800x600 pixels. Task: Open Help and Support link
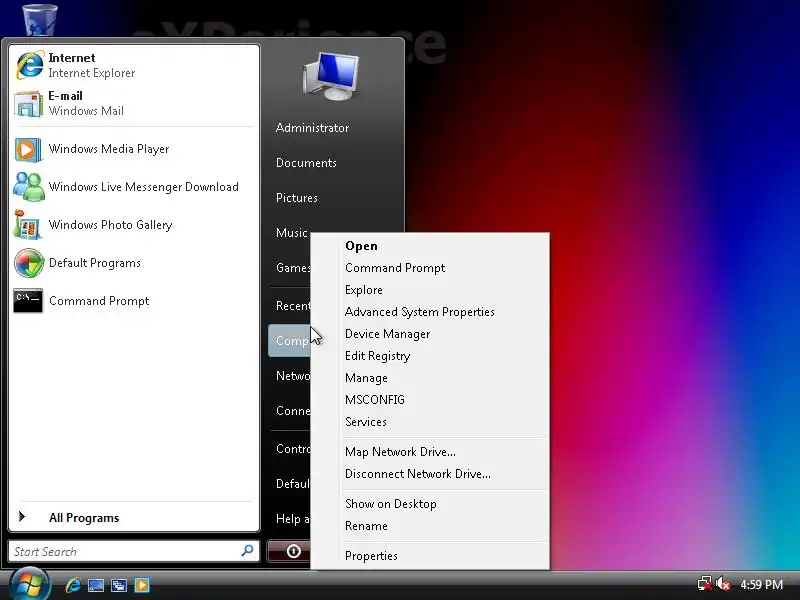coord(292,519)
